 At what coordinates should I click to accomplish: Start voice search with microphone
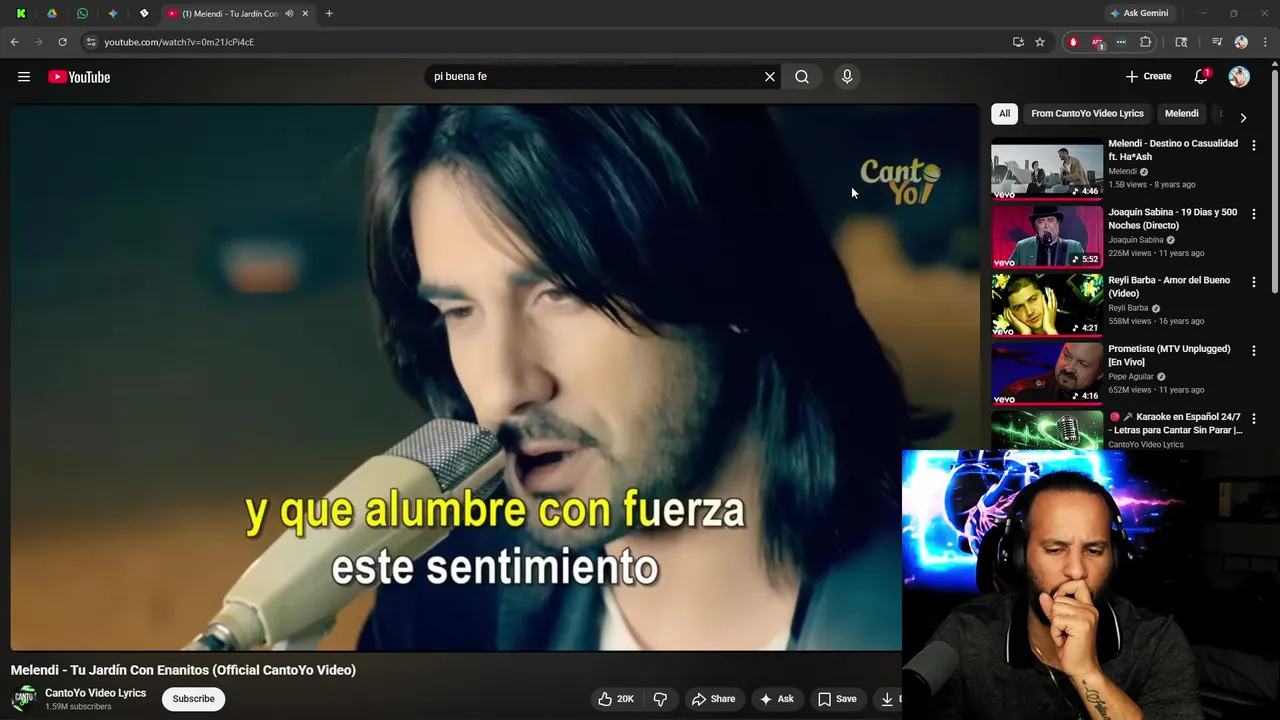coord(847,77)
